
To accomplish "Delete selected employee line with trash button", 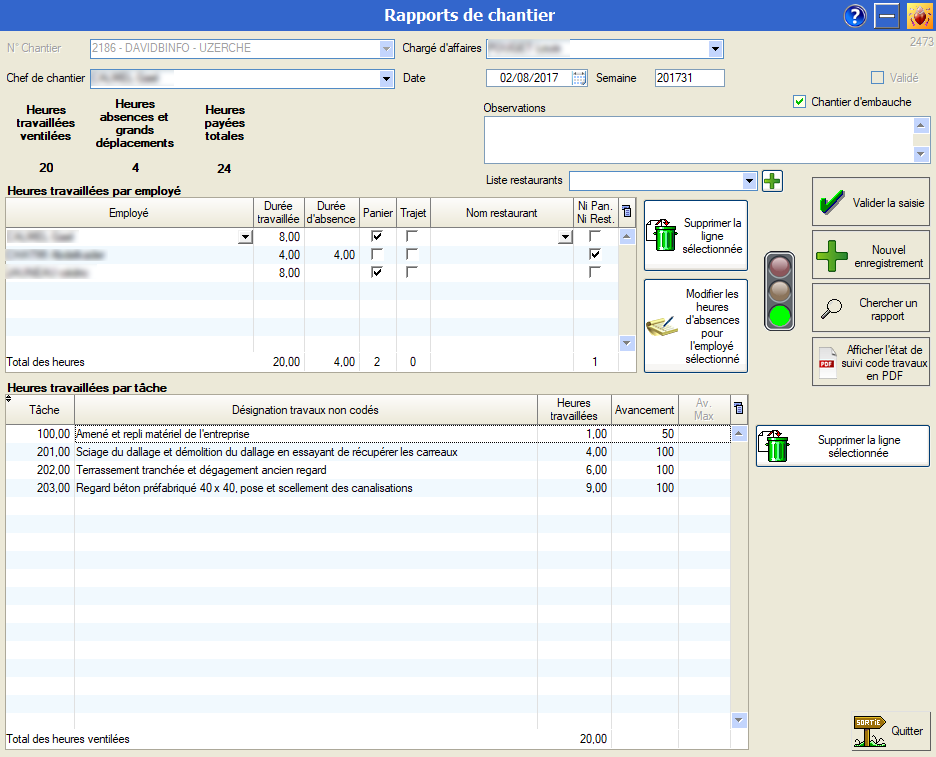I will tap(695, 235).
